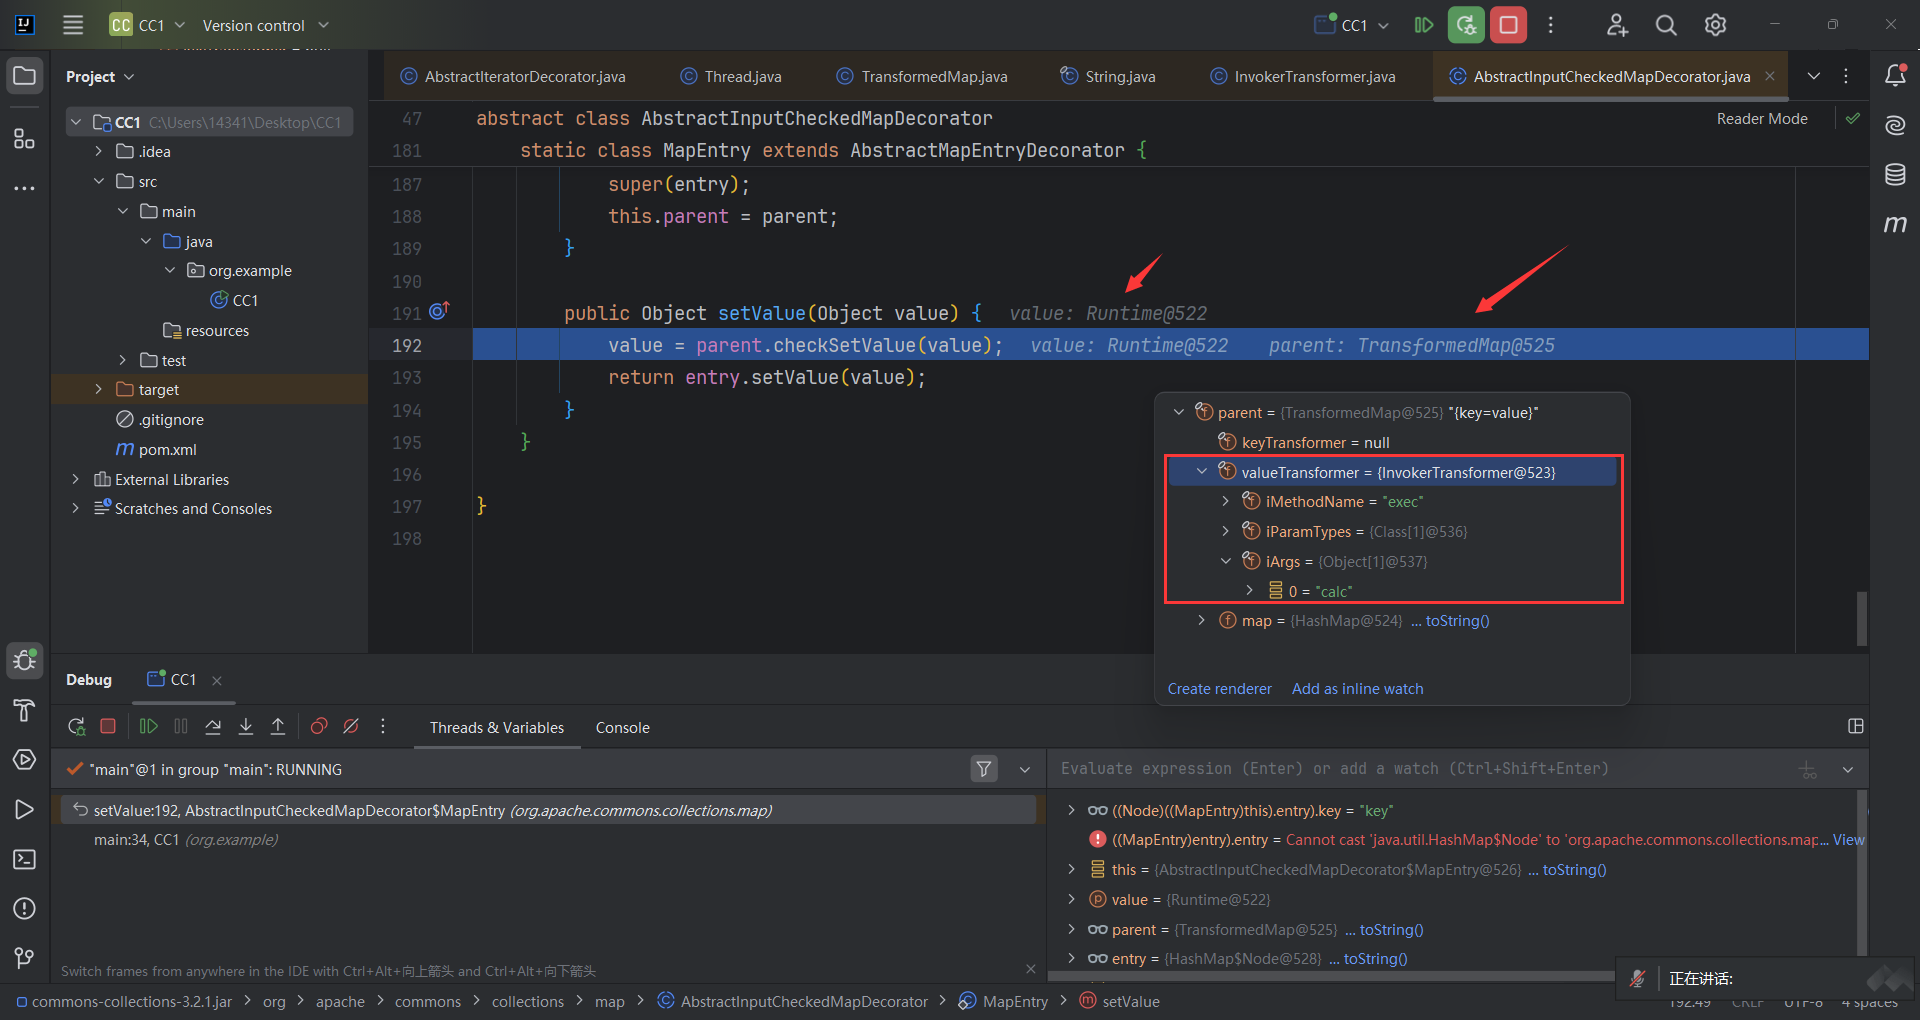Open the Git tool window
Screen dimensions: 1920x1020
(x=25, y=958)
